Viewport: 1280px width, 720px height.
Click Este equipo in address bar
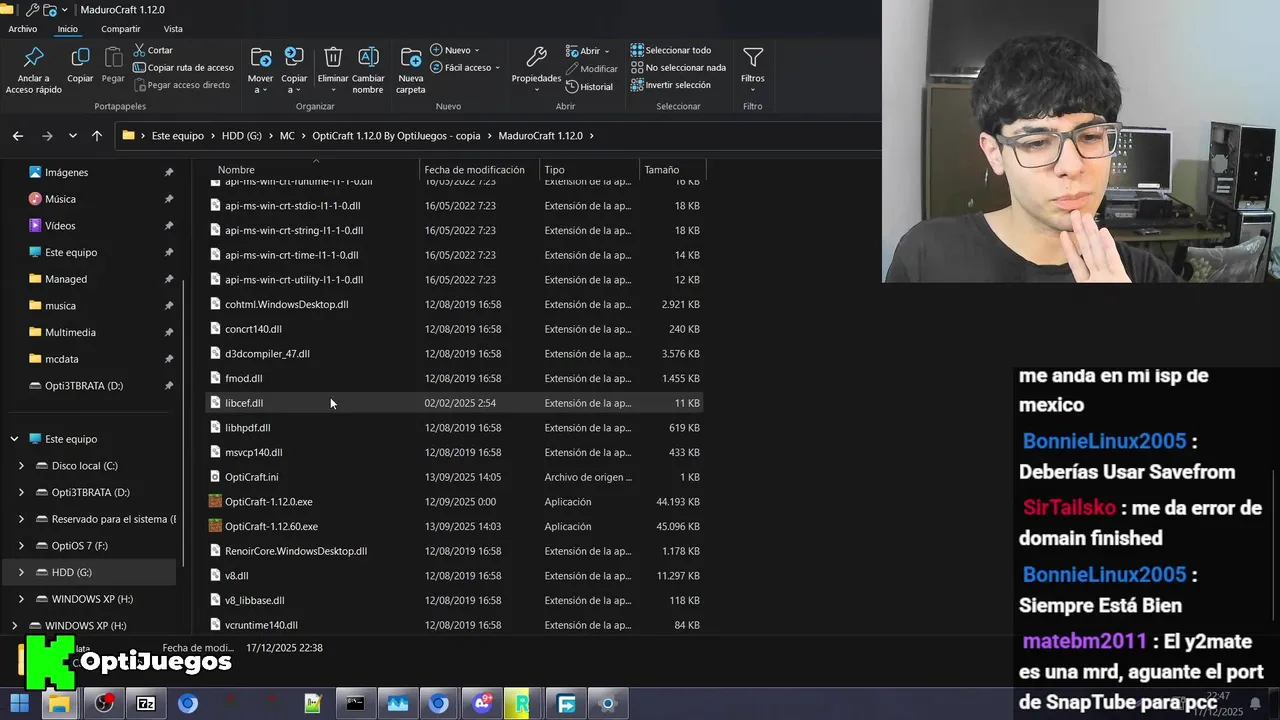click(x=177, y=136)
